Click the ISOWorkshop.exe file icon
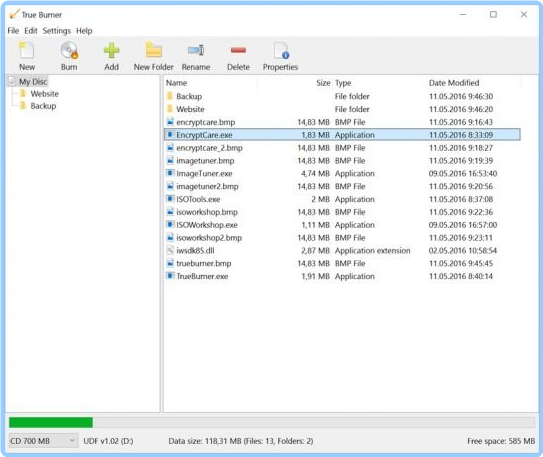Viewport: 543px width, 457px height. coord(170,225)
